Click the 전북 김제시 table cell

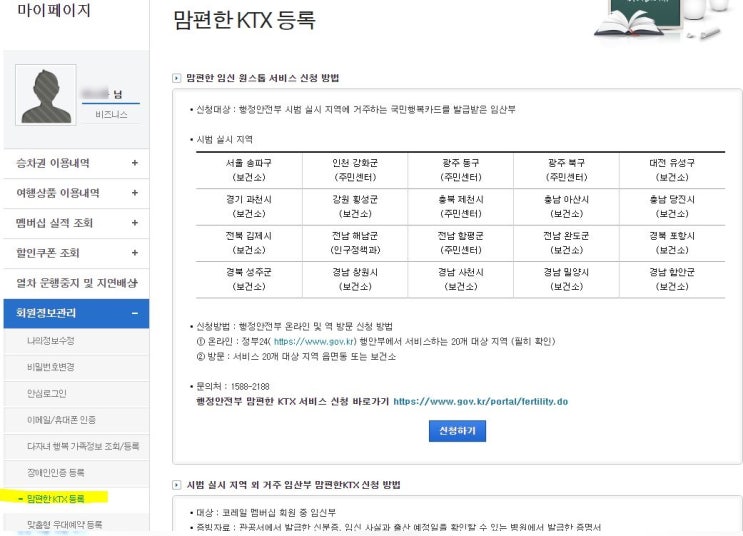coord(249,243)
